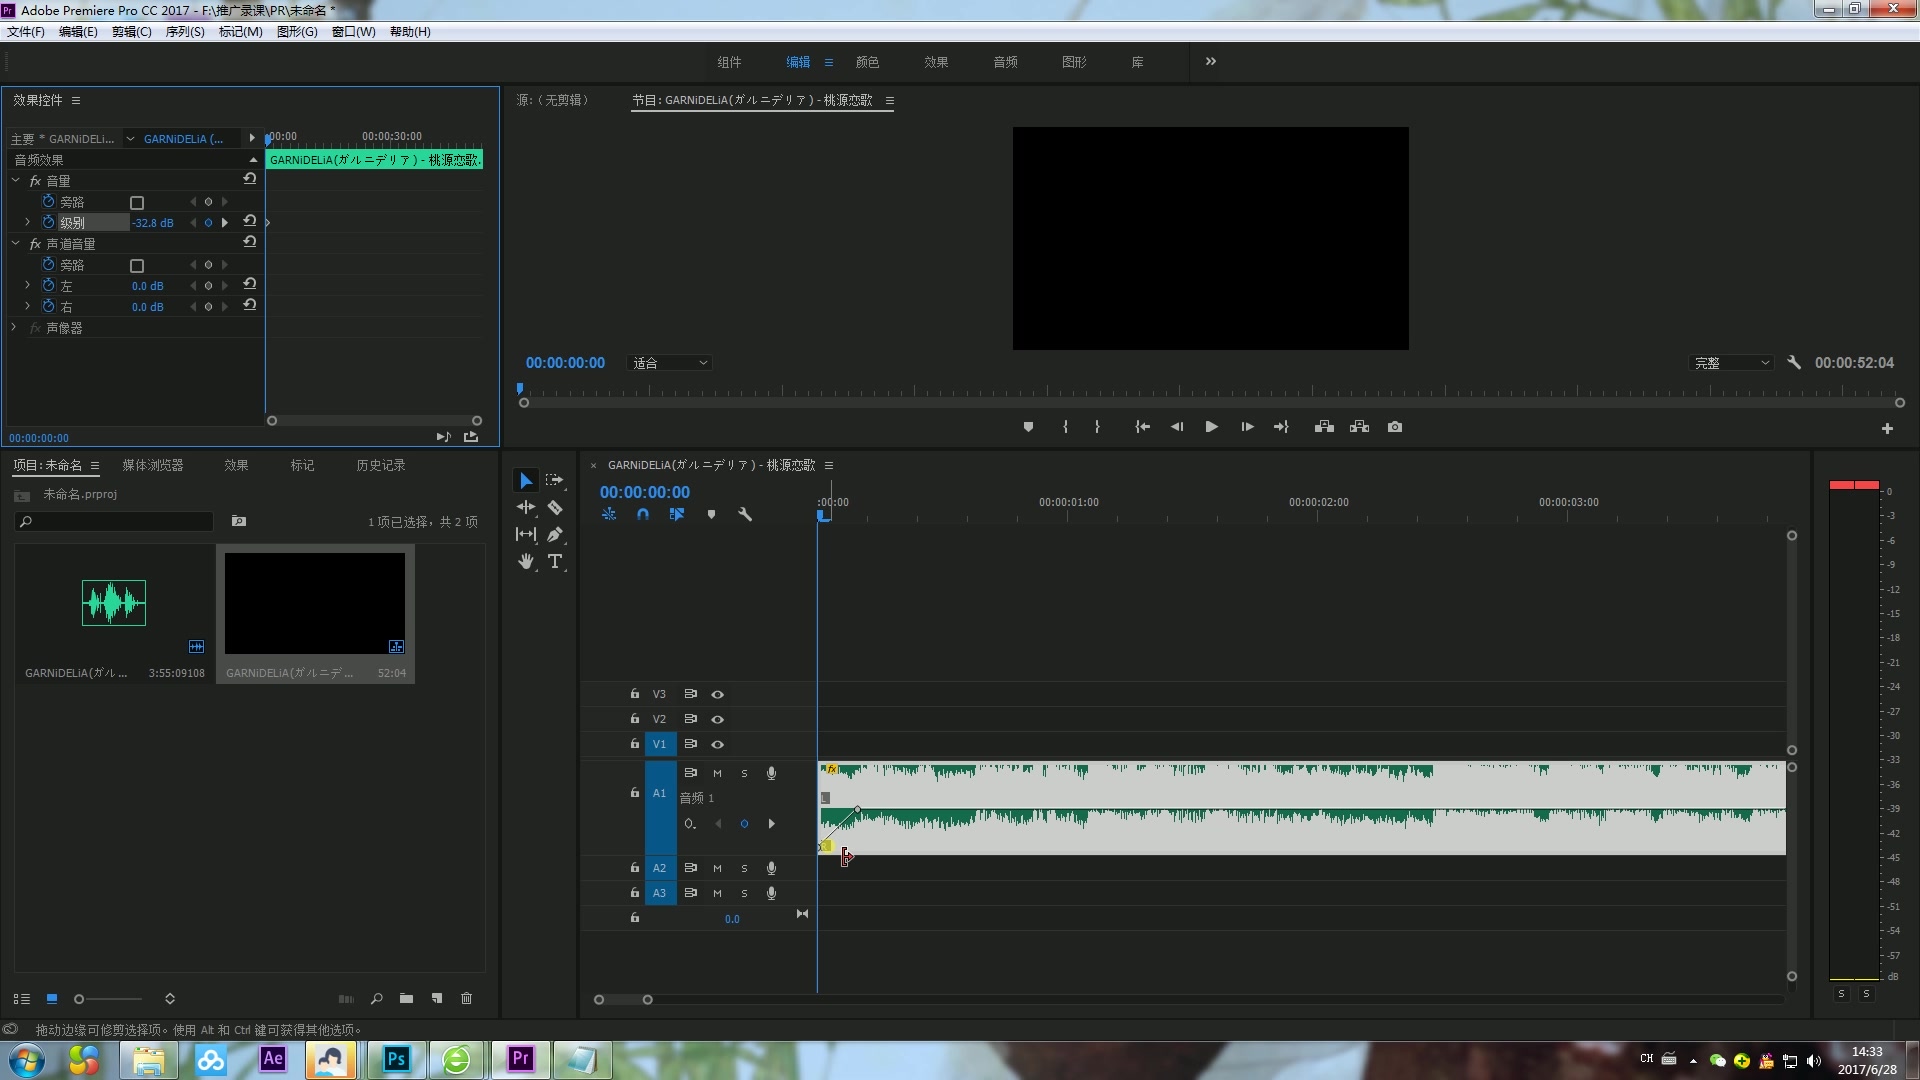Click the delete trash icon in Project panel
The width and height of the screenshot is (1920, 1080).
point(466,998)
